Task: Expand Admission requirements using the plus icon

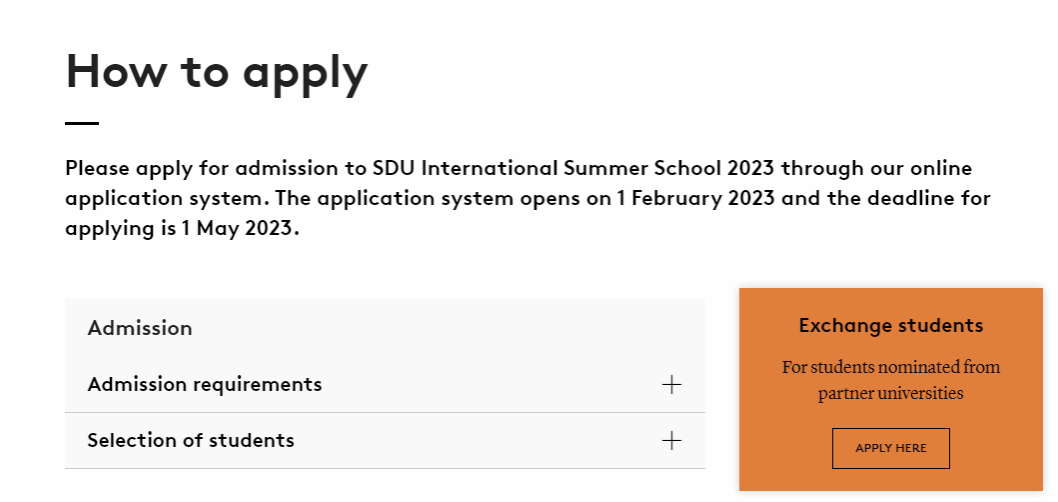Action: pyautogui.click(x=672, y=385)
